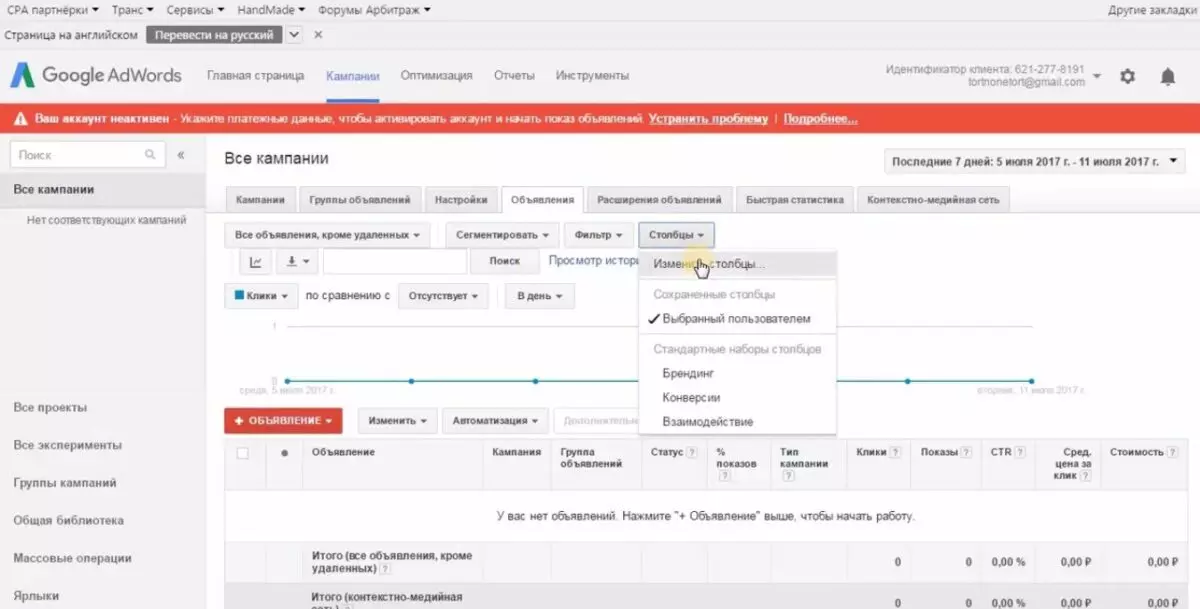Click the Google AdWords logo
This screenshot has height=609, width=1200.
click(96, 76)
